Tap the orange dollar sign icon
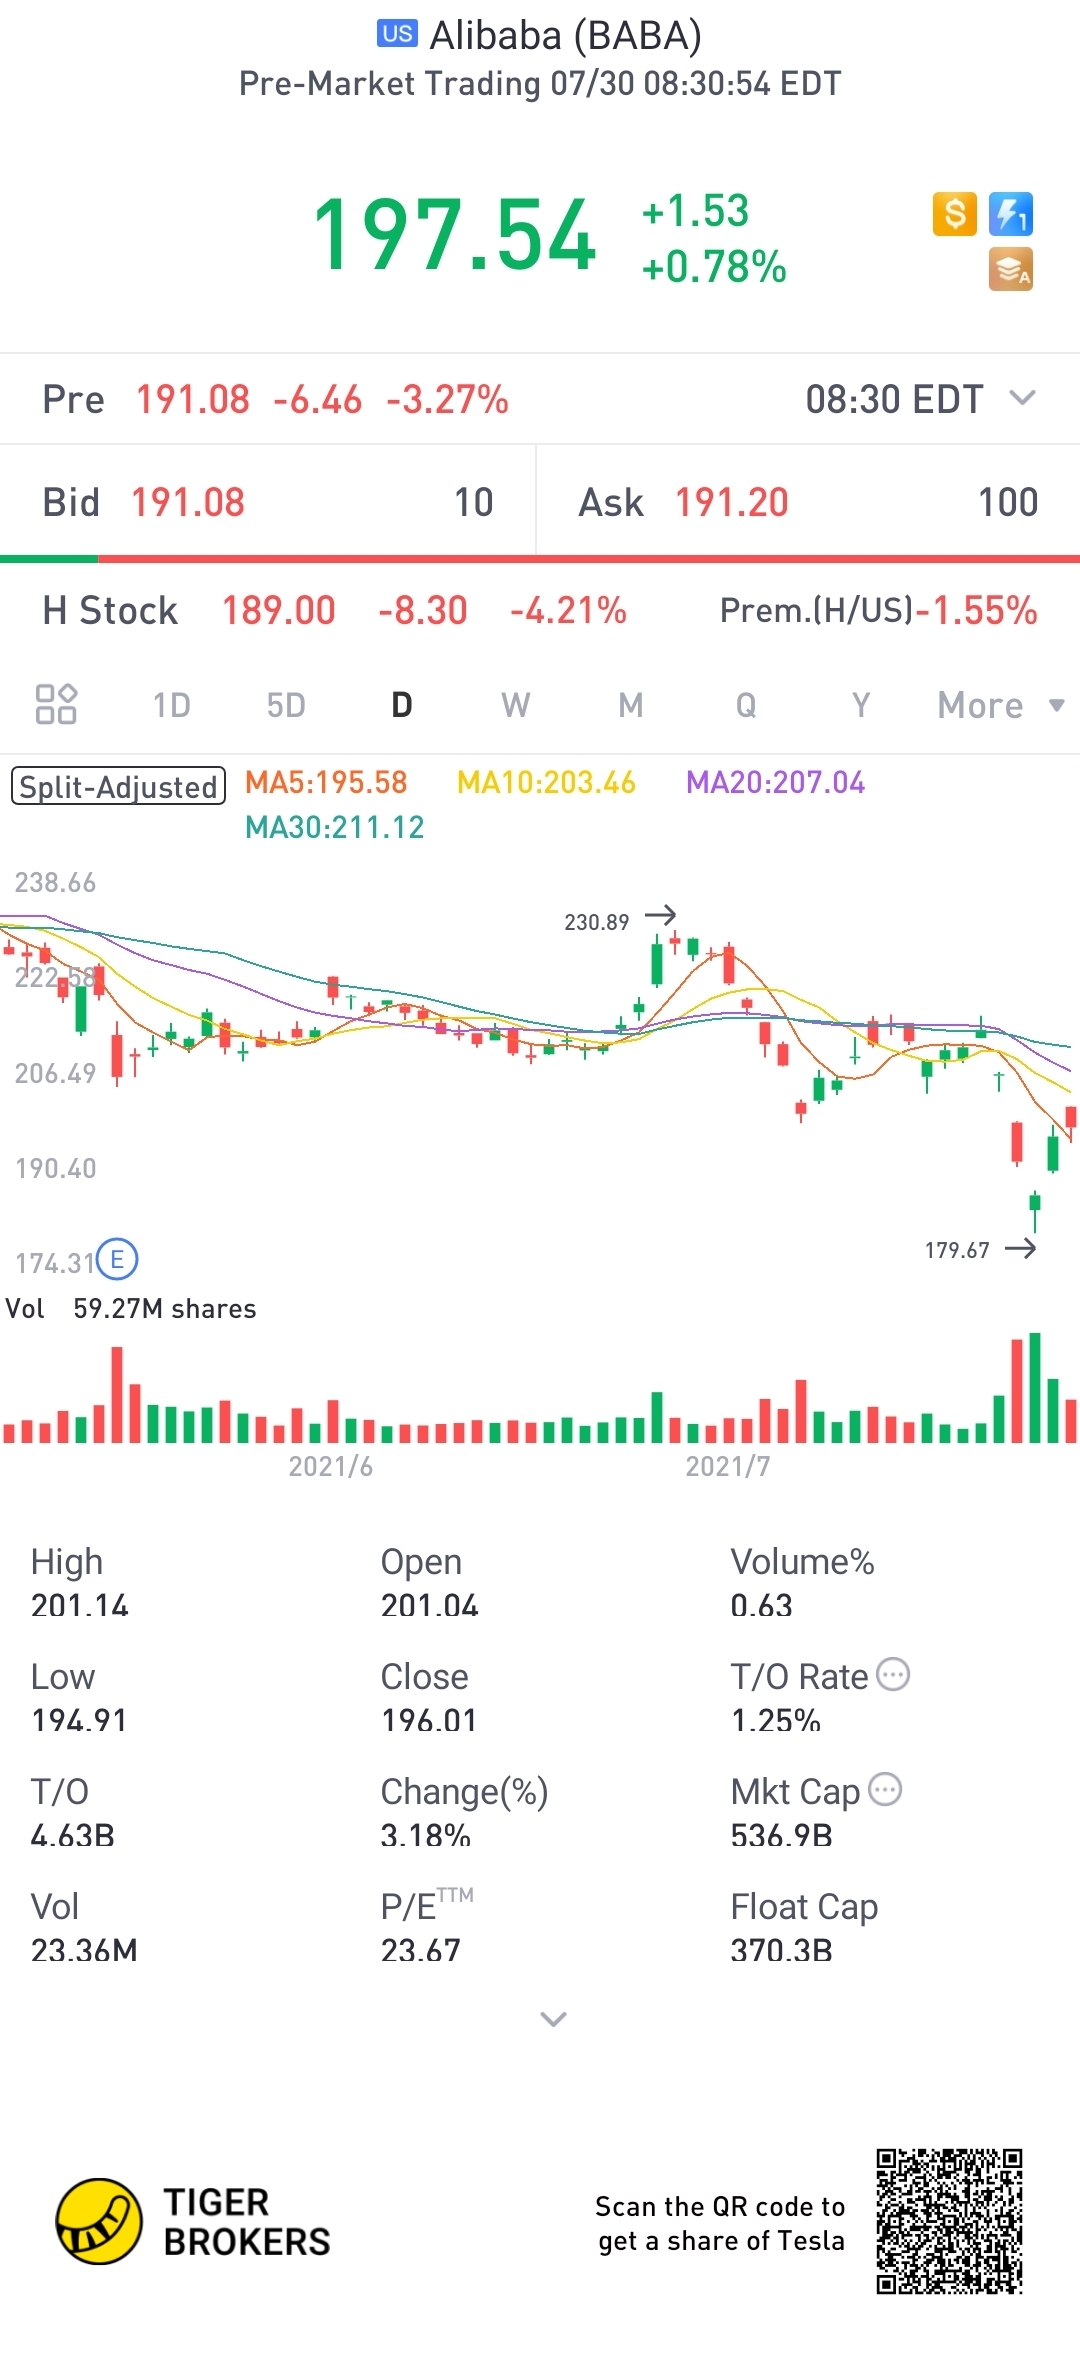Viewport: 1080px width, 2380px height. pos(955,214)
